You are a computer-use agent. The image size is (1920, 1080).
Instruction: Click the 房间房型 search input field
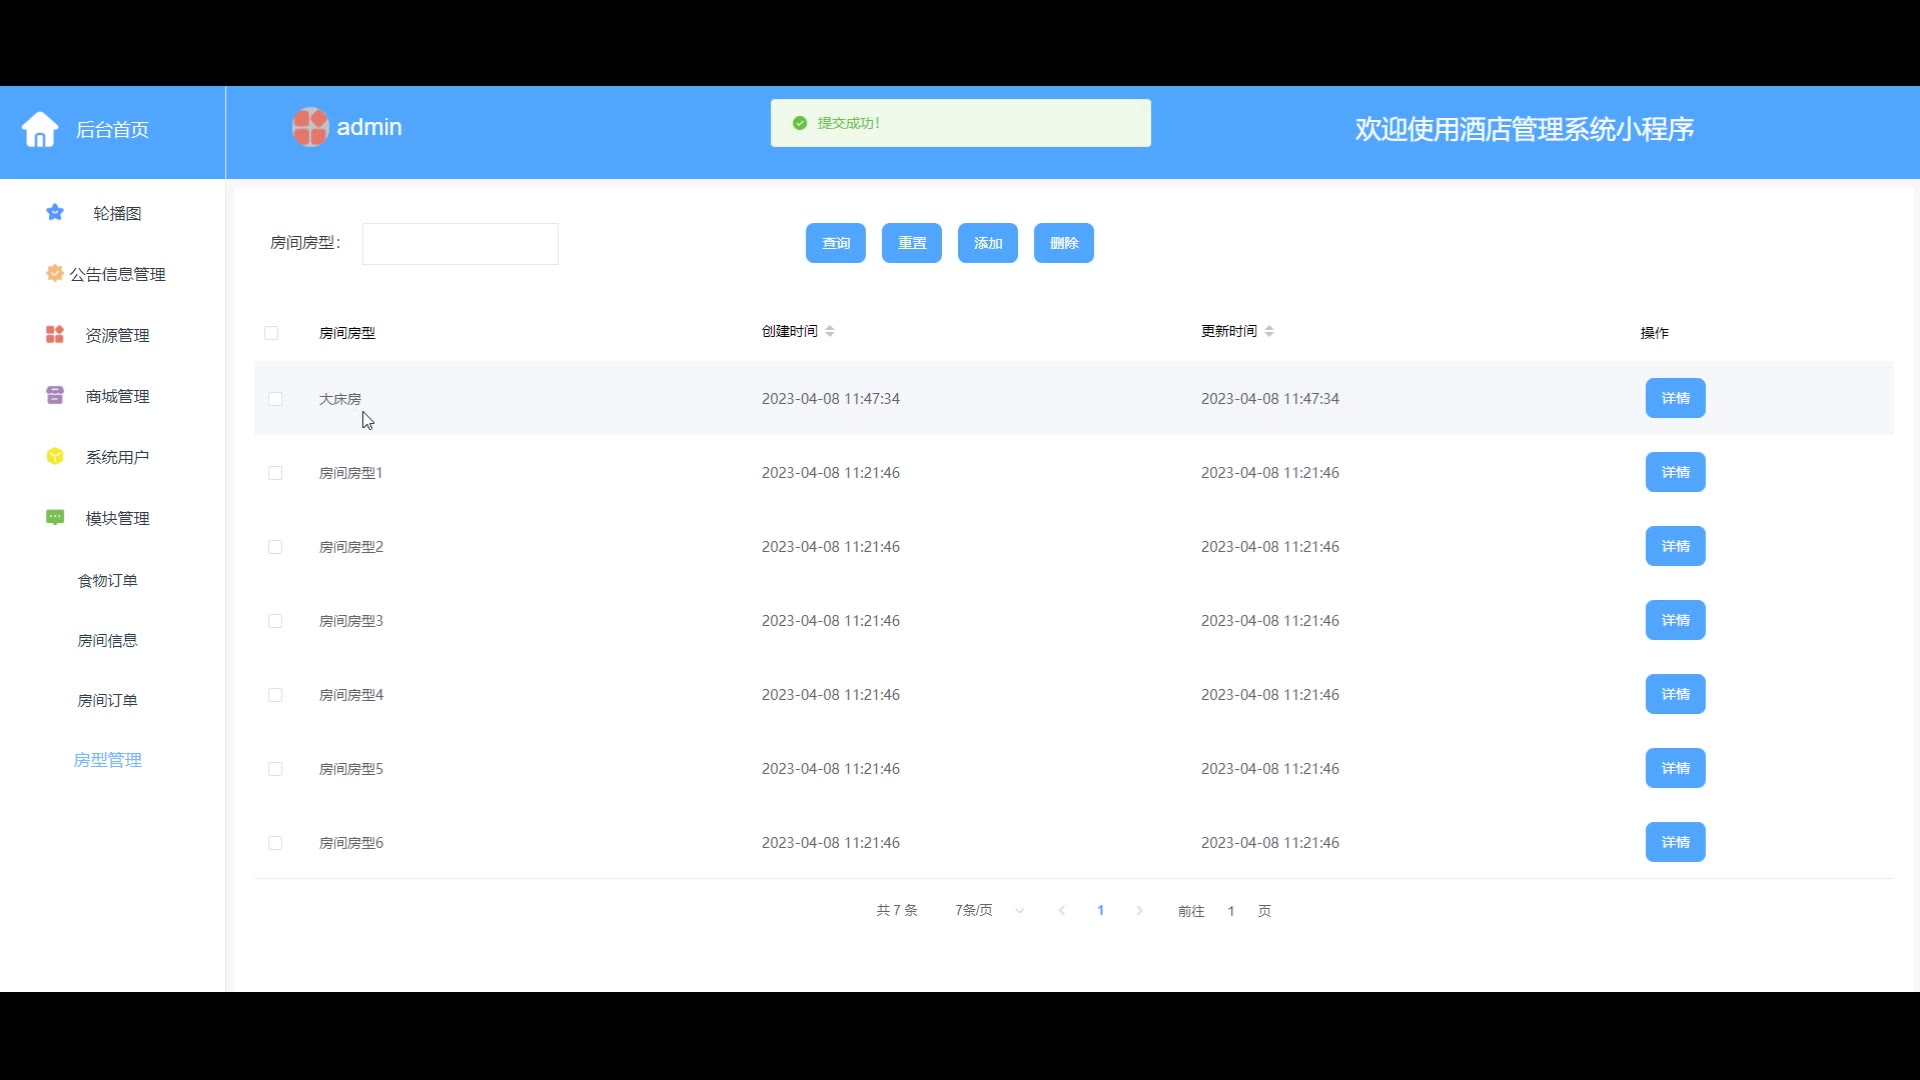click(x=460, y=244)
